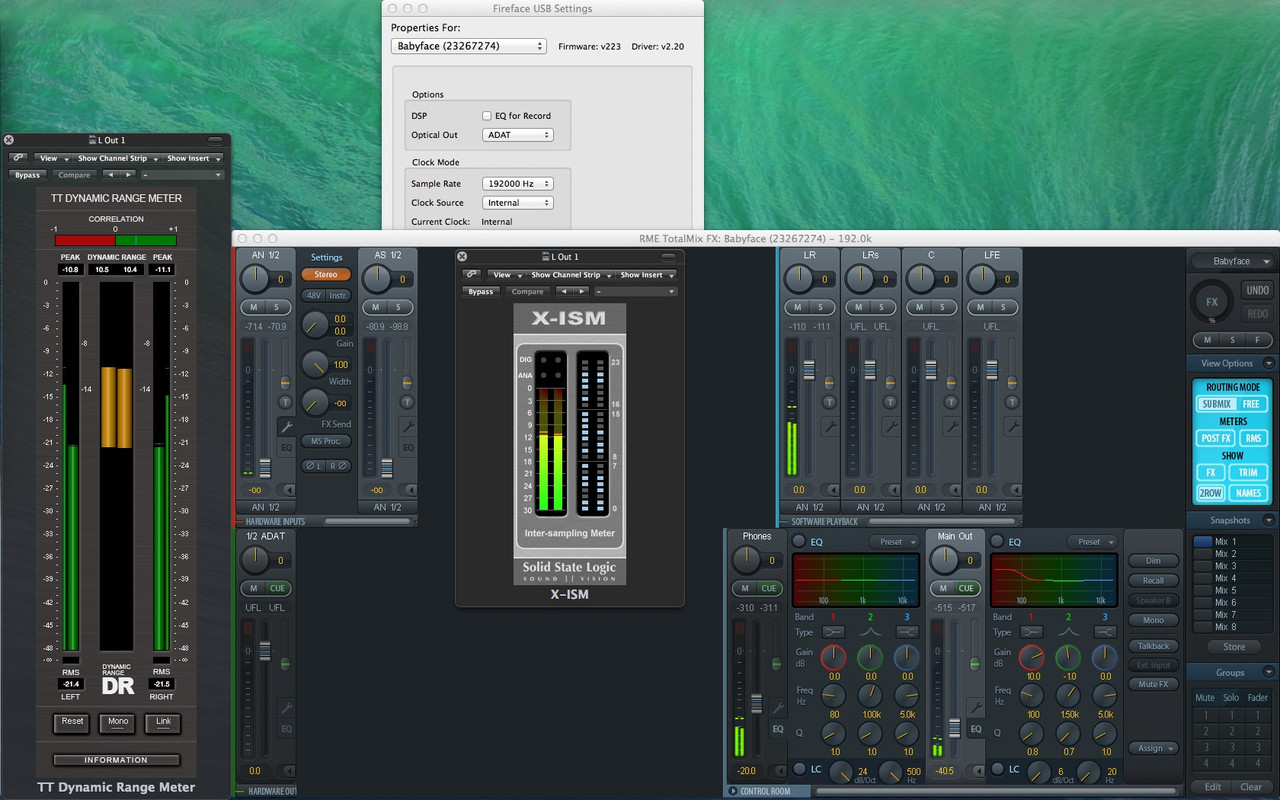
Task: Click the Phones EQ band 1 red gain knob
Action: coord(834,657)
